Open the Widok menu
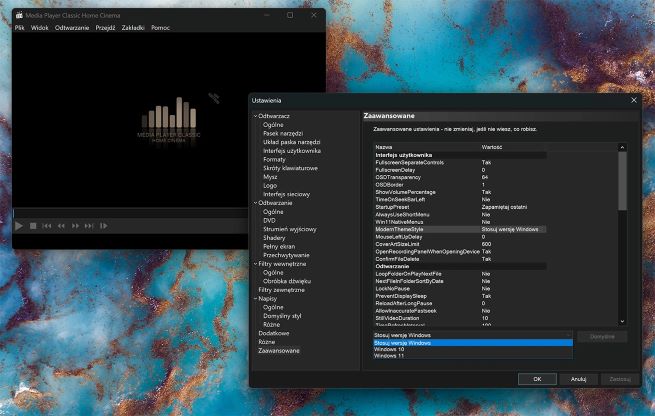655x416 pixels. point(40,28)
